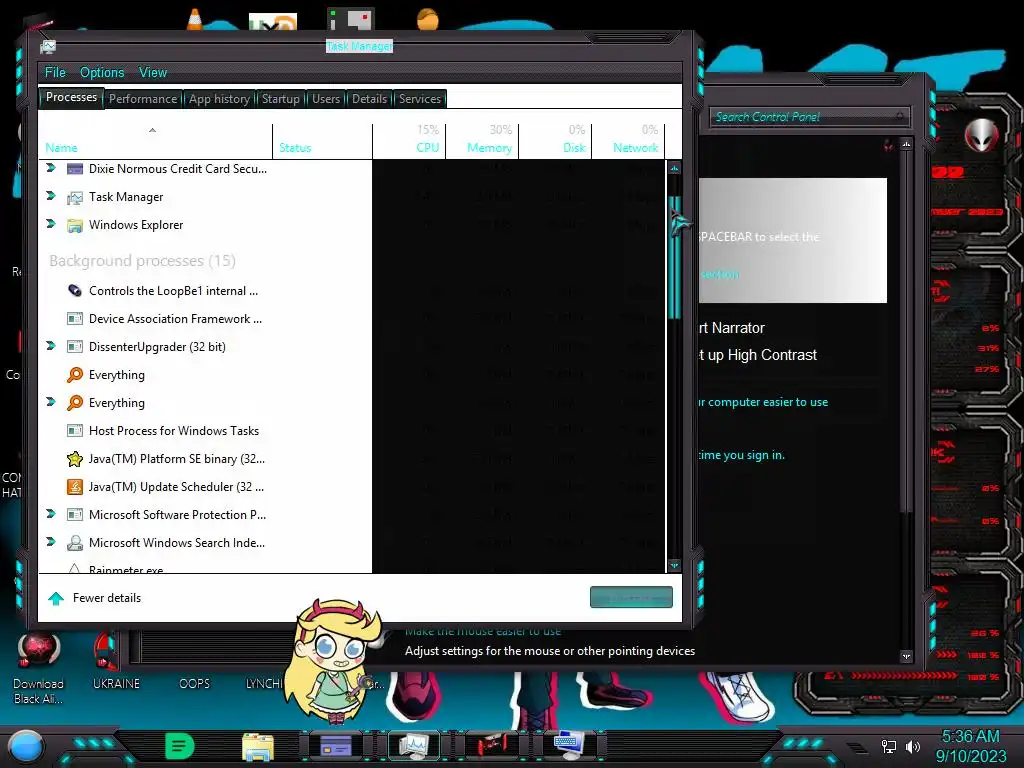Sort processes by Status column

pos(323,142)
